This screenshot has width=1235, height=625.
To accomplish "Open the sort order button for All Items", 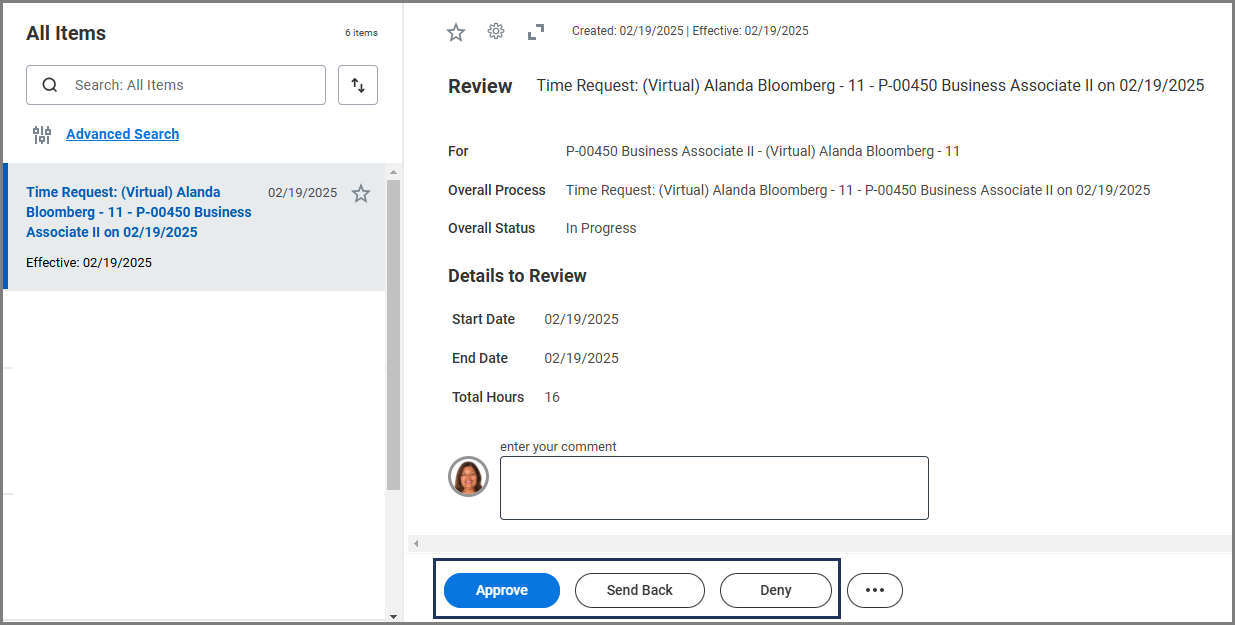I will coord(358,85).
